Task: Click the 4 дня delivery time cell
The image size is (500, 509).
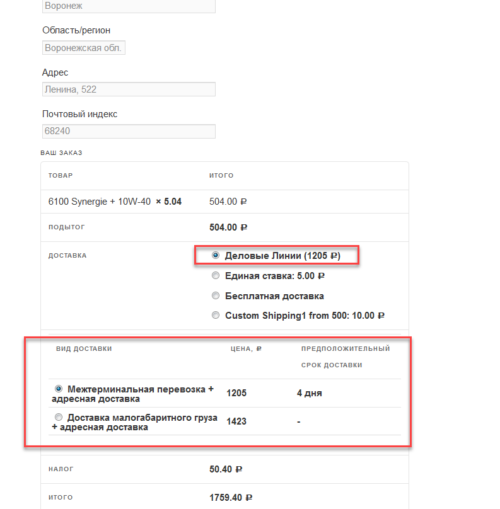Action: (309, 393)
